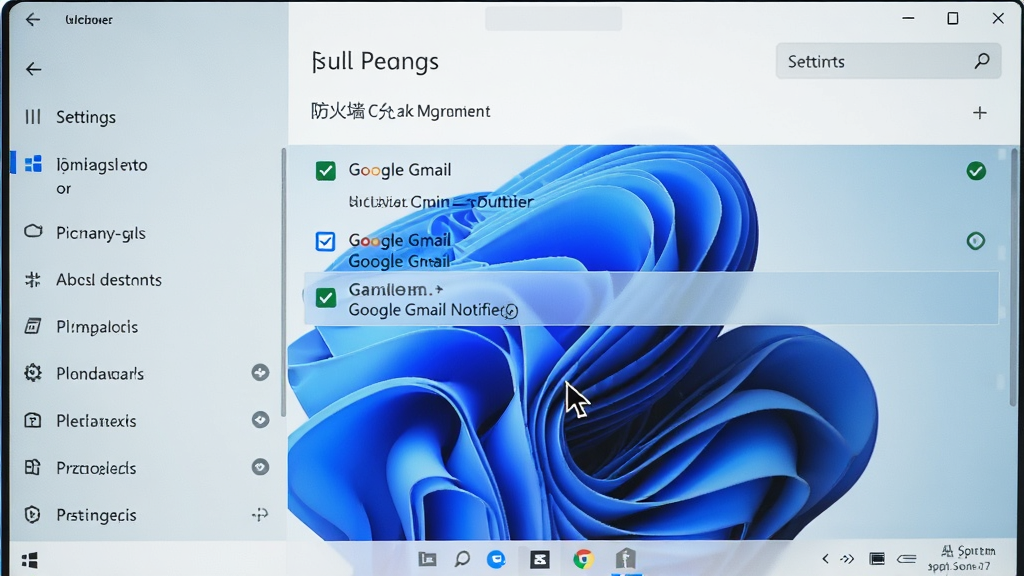Open the Abcsl destonts sidebar icon

click(33, 280)
